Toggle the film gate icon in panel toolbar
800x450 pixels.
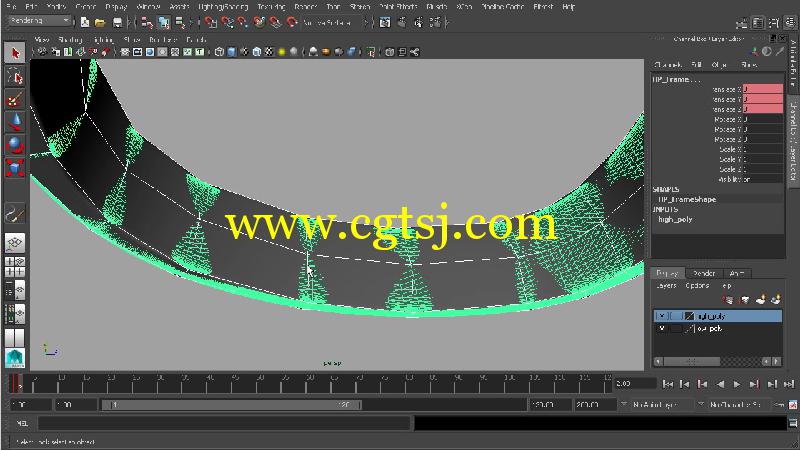pos(137,52)
